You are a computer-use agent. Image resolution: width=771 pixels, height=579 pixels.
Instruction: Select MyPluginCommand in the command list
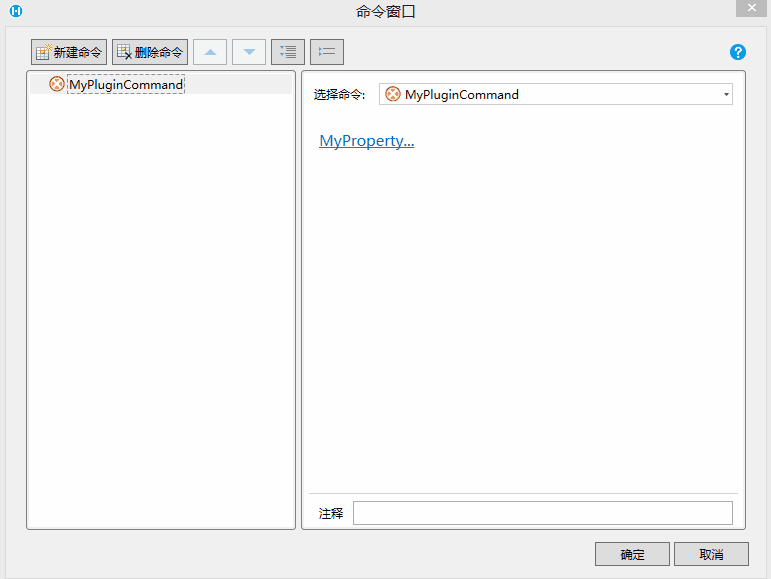[161, 84]
